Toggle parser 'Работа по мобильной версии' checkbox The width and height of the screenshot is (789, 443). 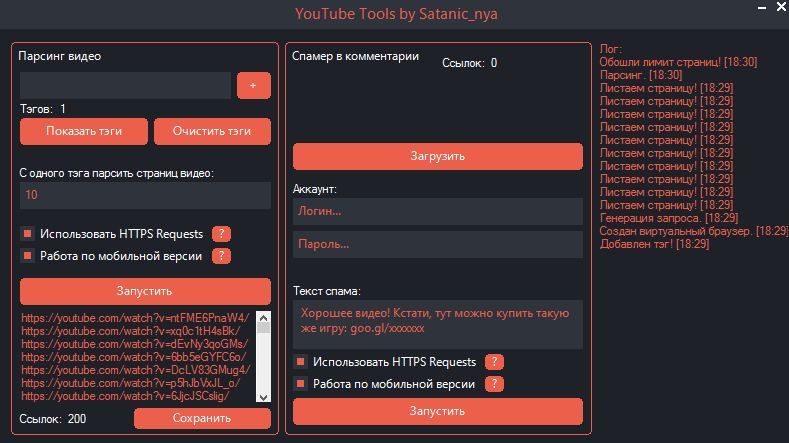click(27, 256)
